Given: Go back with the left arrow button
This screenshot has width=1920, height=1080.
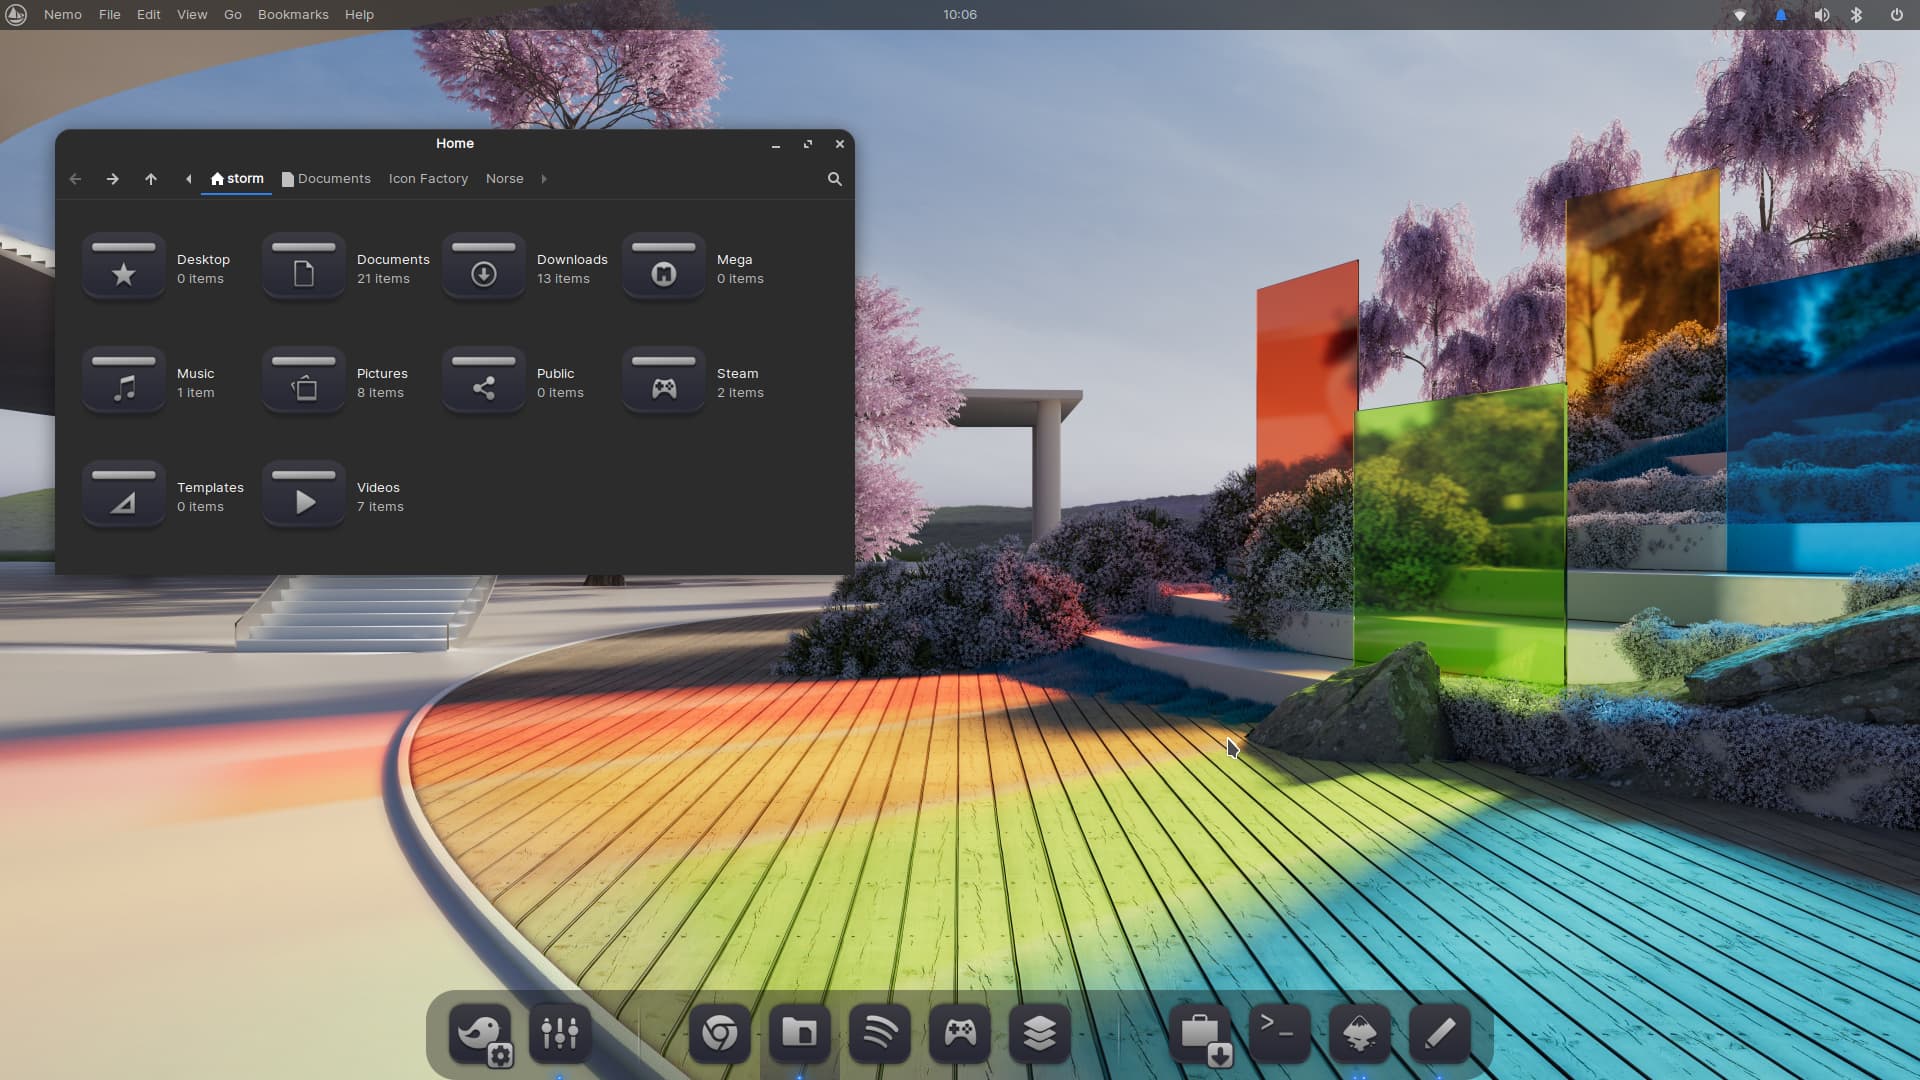Looking at the screenshot, I should [75, 179].
